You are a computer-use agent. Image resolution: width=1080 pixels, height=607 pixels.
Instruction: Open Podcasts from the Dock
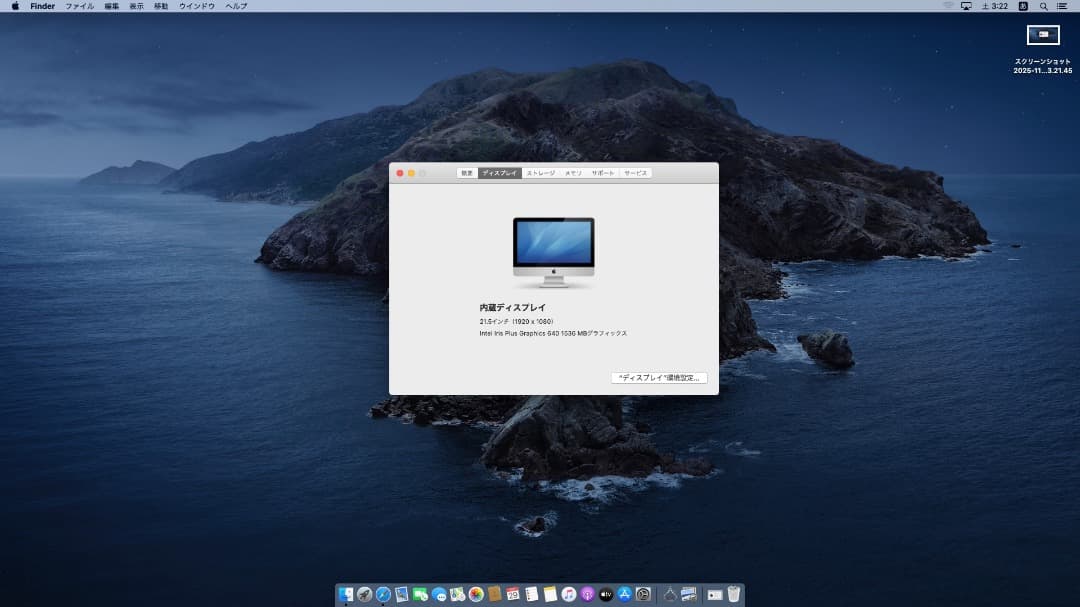click(x=587, y=594)
